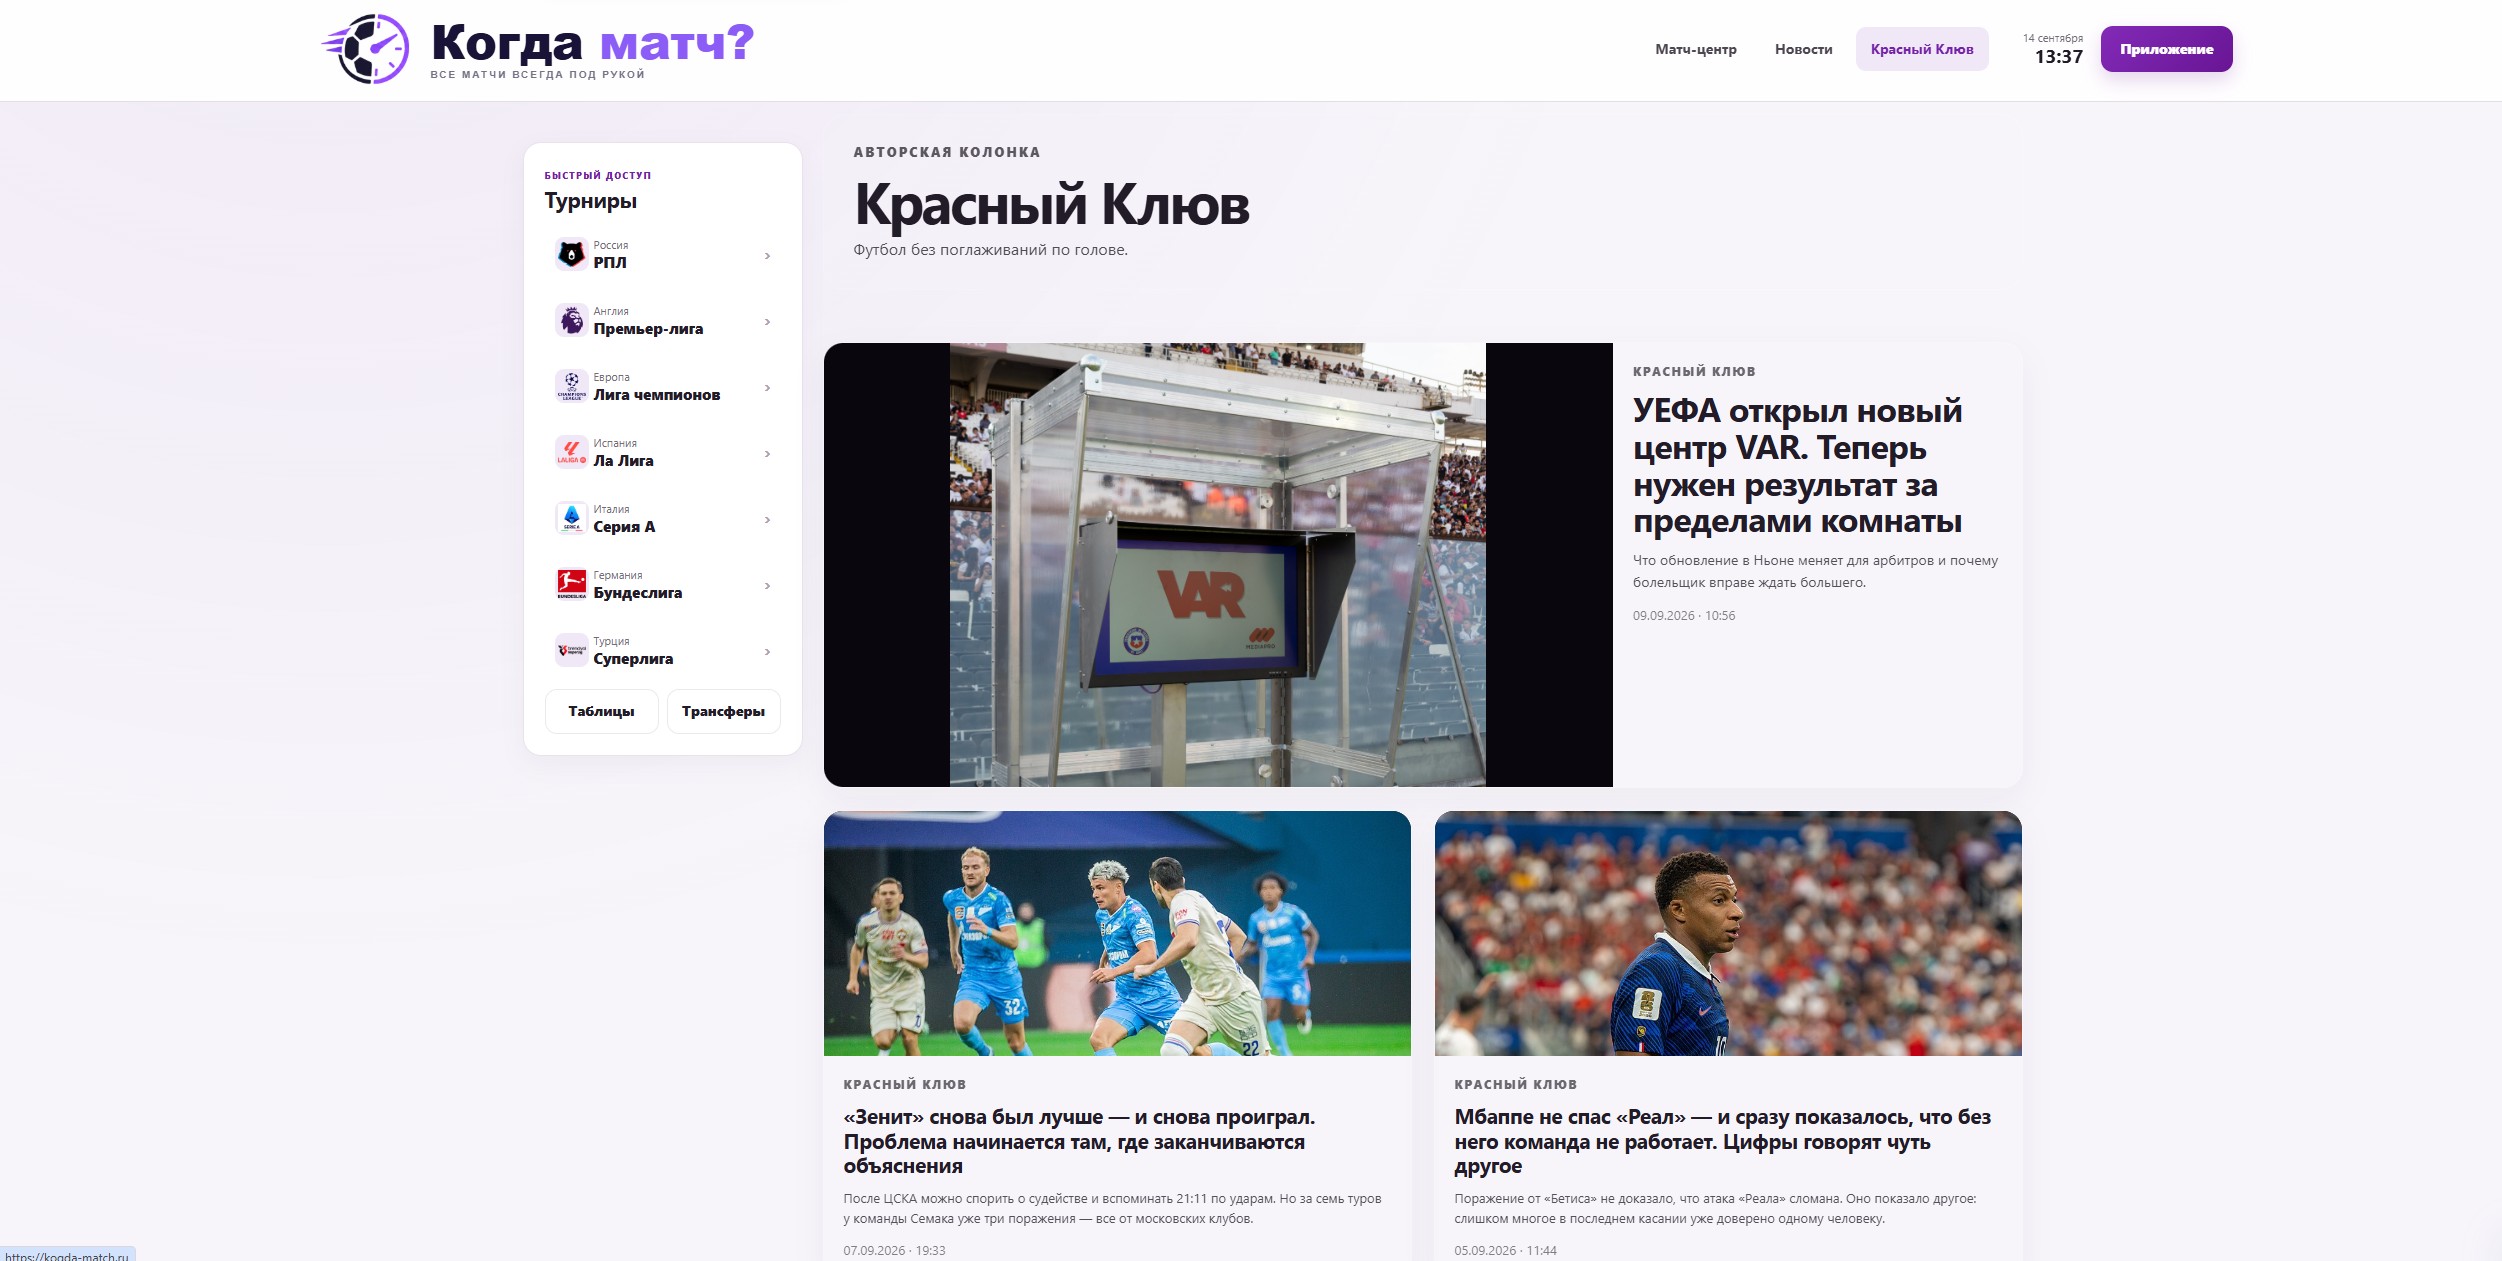Click the Бундеслига tournament label
The image size is (2502, 1261).
click(637, 593)
